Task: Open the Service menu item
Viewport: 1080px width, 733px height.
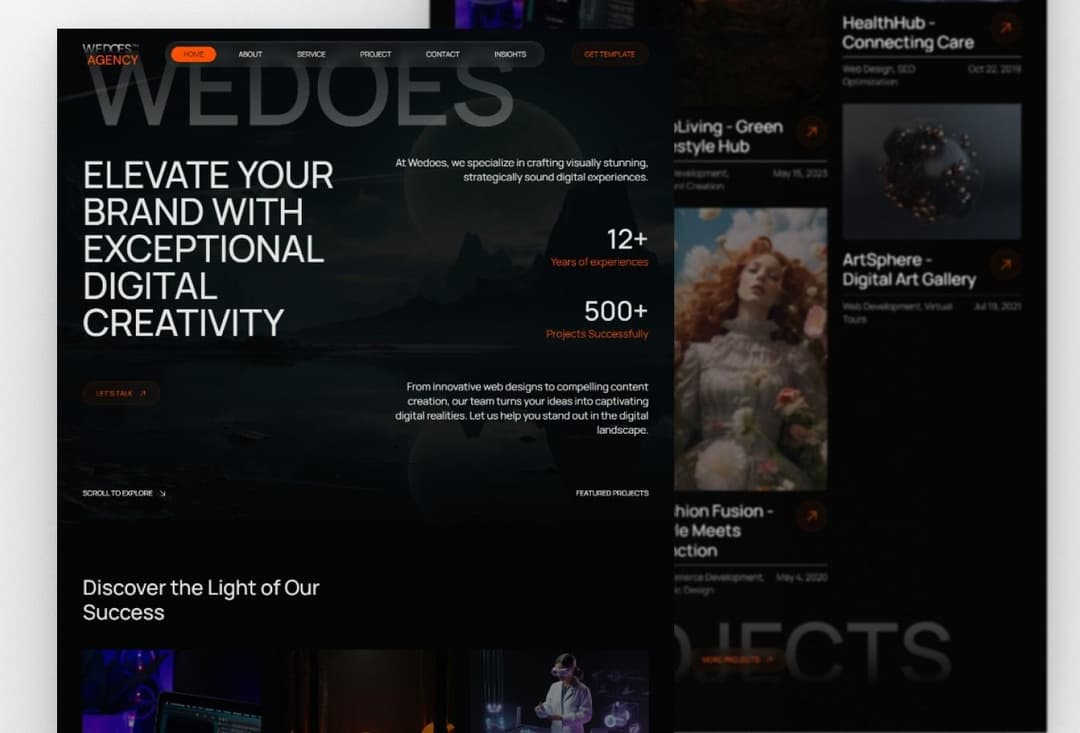Action: 311,54
